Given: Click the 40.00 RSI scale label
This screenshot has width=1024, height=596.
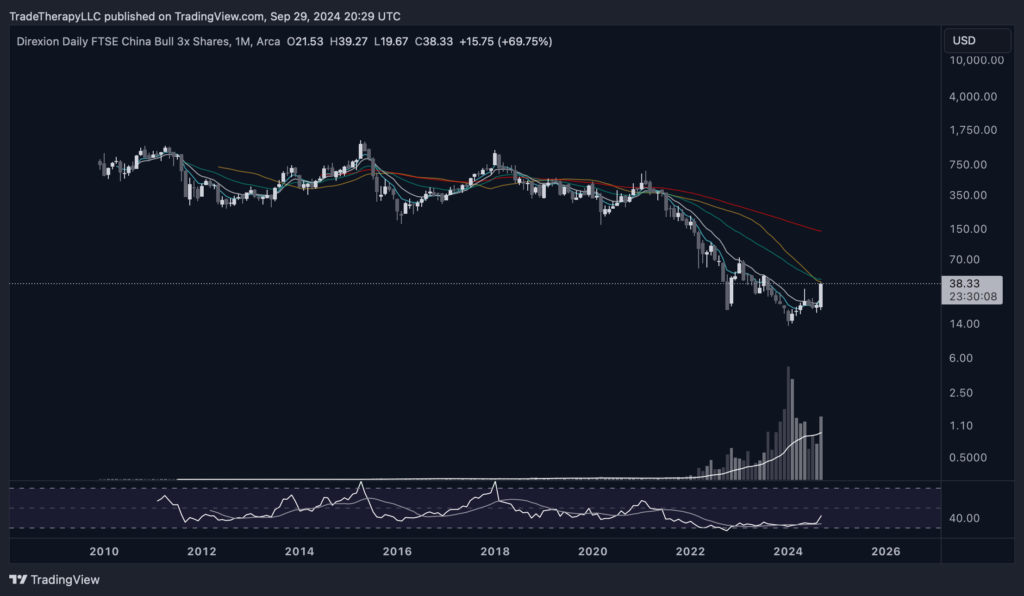Looking at the screenshot, I should pos(964,519).
